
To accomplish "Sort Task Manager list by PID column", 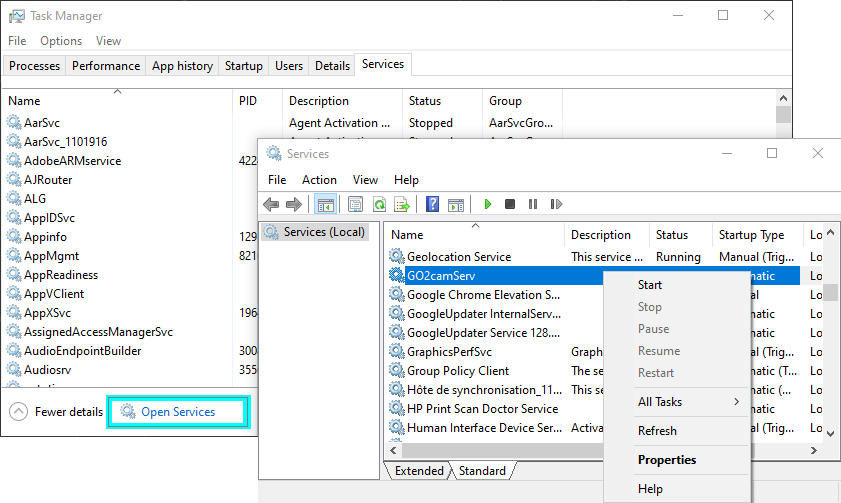I will coord(248,101).
